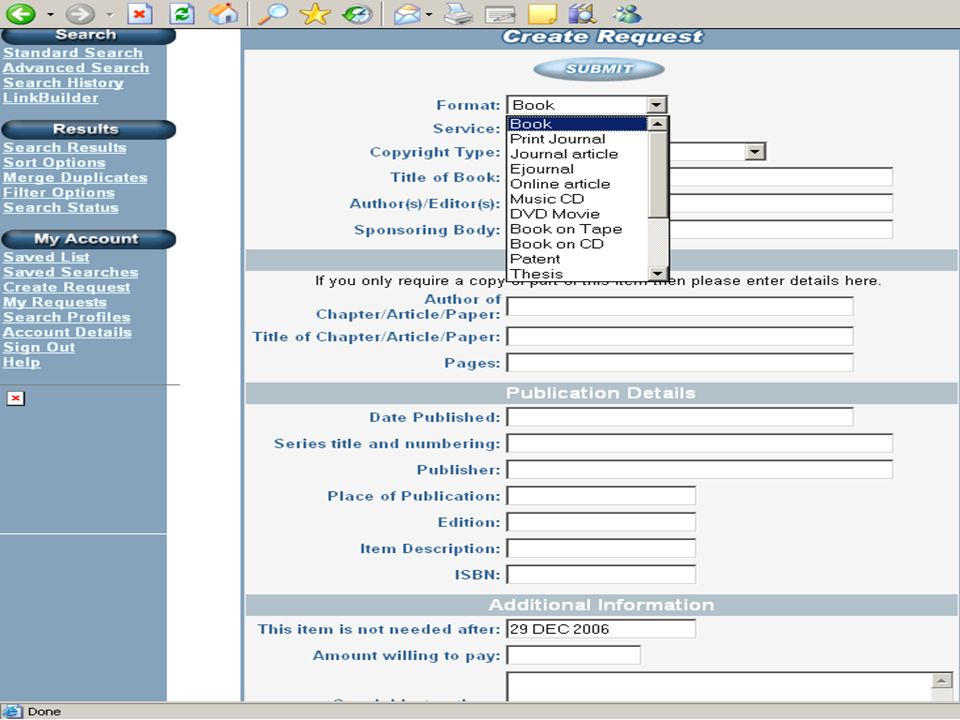
Task: Choose Book on CD option
Action: click(577, 244)
